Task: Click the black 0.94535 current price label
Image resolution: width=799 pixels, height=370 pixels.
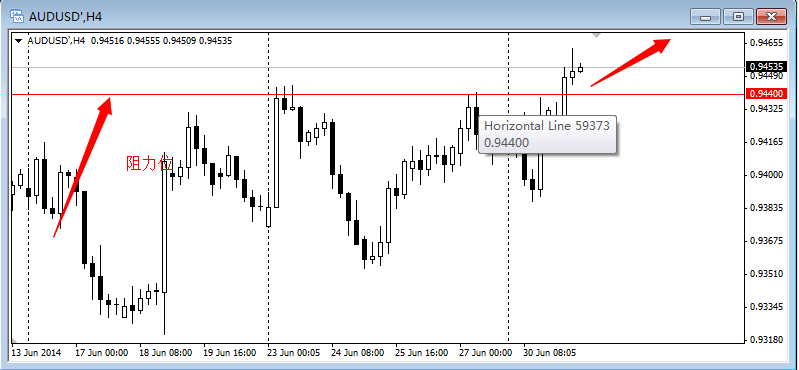Action: tap(767, 66)
